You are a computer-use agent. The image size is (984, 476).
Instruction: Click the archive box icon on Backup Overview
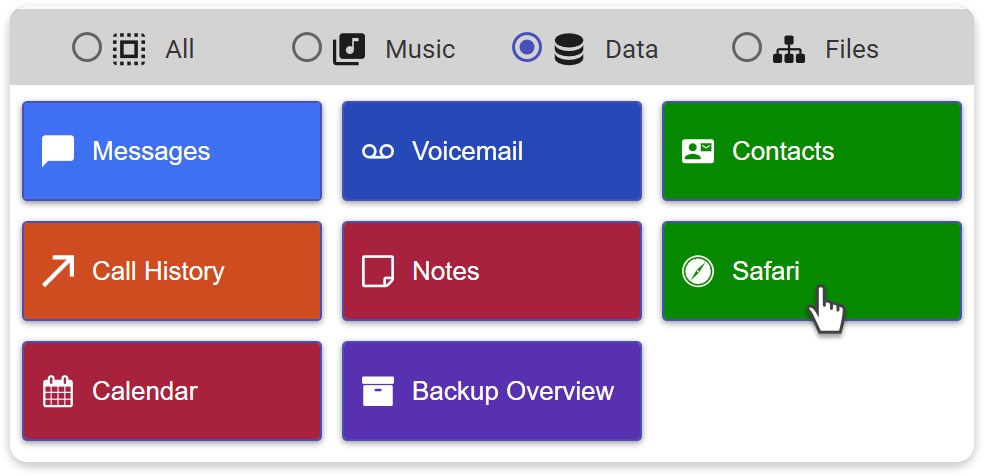pos(378,391)
